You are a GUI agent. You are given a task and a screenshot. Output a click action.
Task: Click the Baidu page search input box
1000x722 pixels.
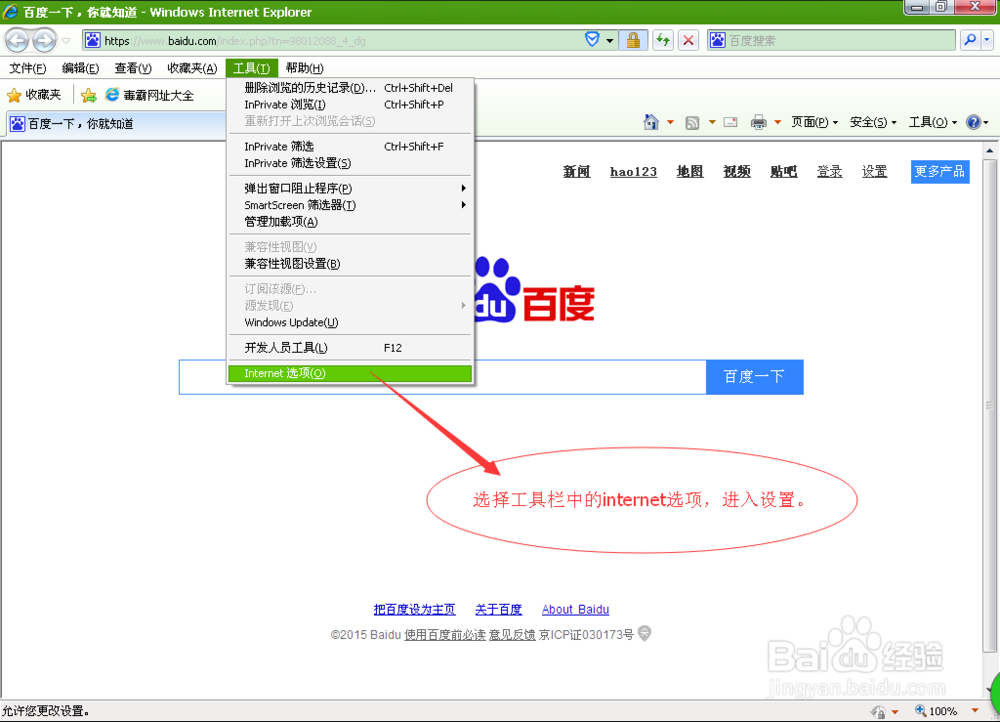pos(443,377)
